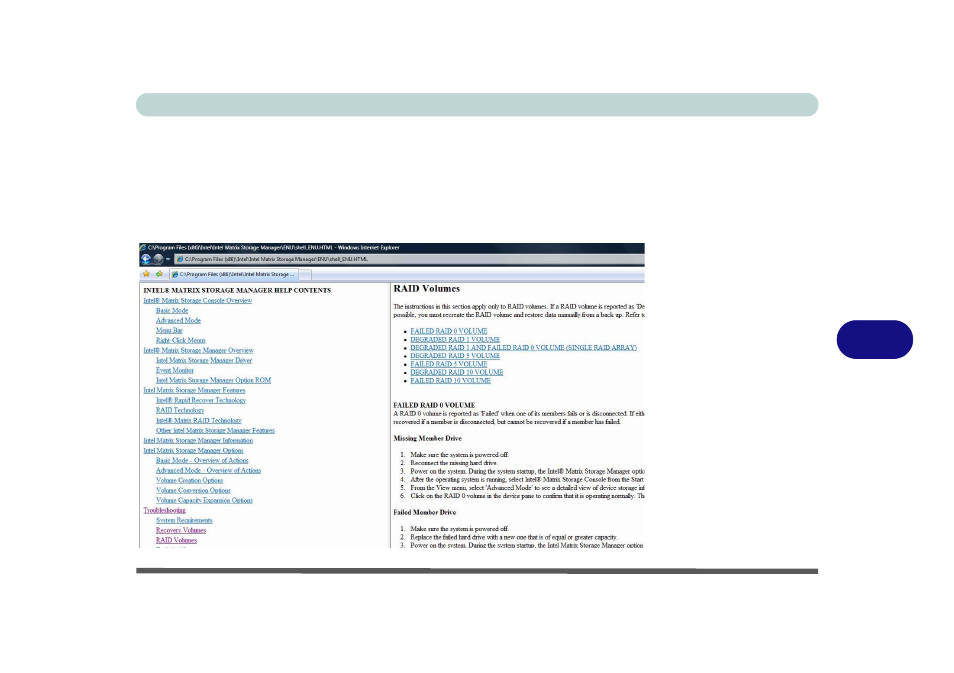Click the address bar with shell_ENU.HTML path
Viewport: 954px width, 673px height.
[x=409, y=259]
